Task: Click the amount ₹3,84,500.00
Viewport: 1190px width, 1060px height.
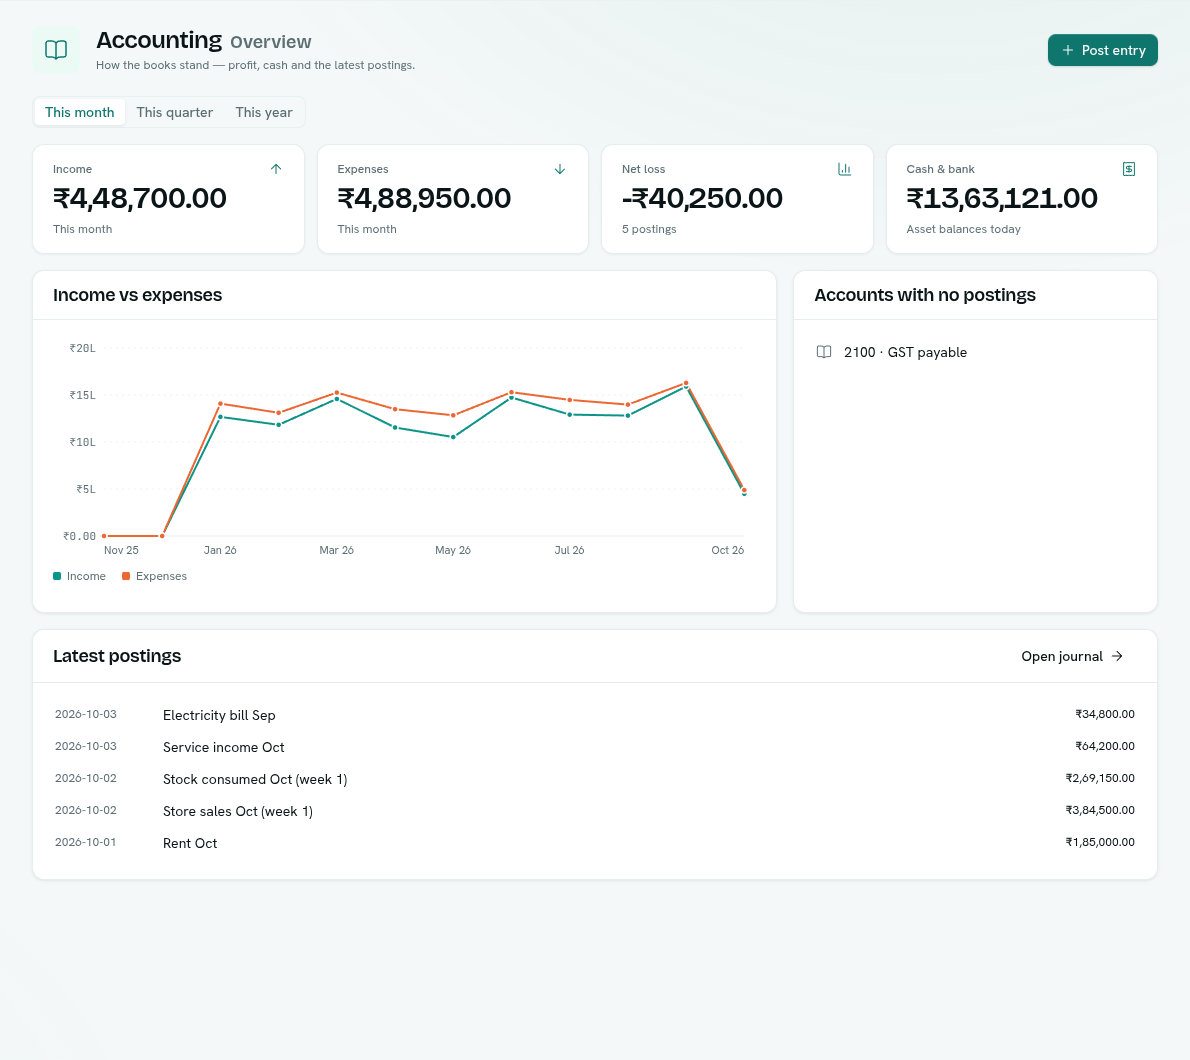Action: [1100, 810]
